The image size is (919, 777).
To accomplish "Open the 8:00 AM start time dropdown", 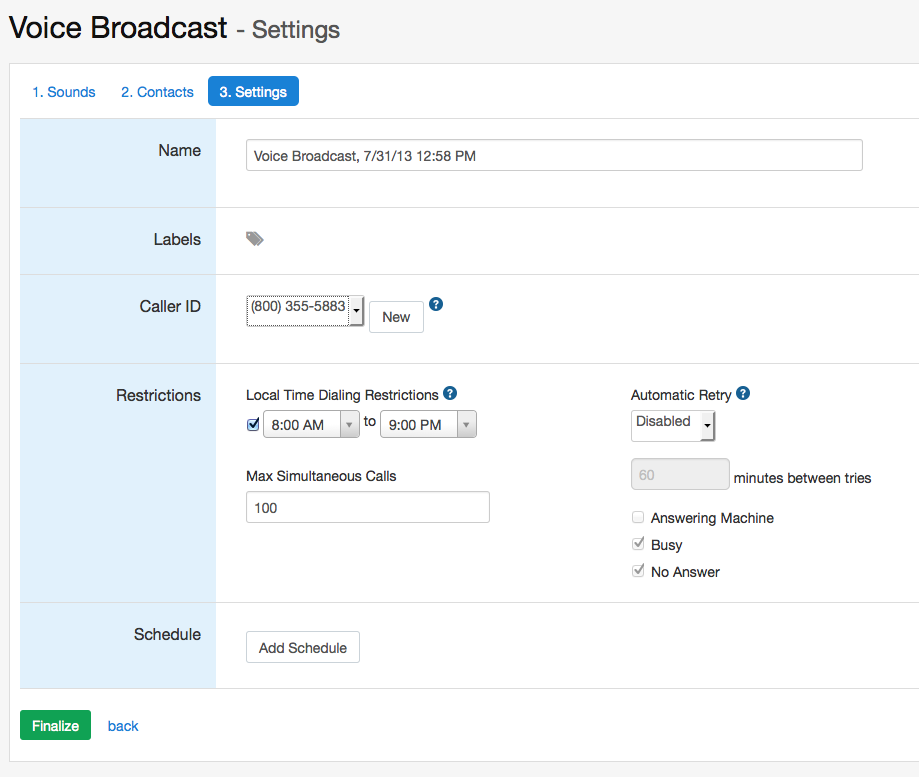I will pyautogui.click(x=311, y=424).
